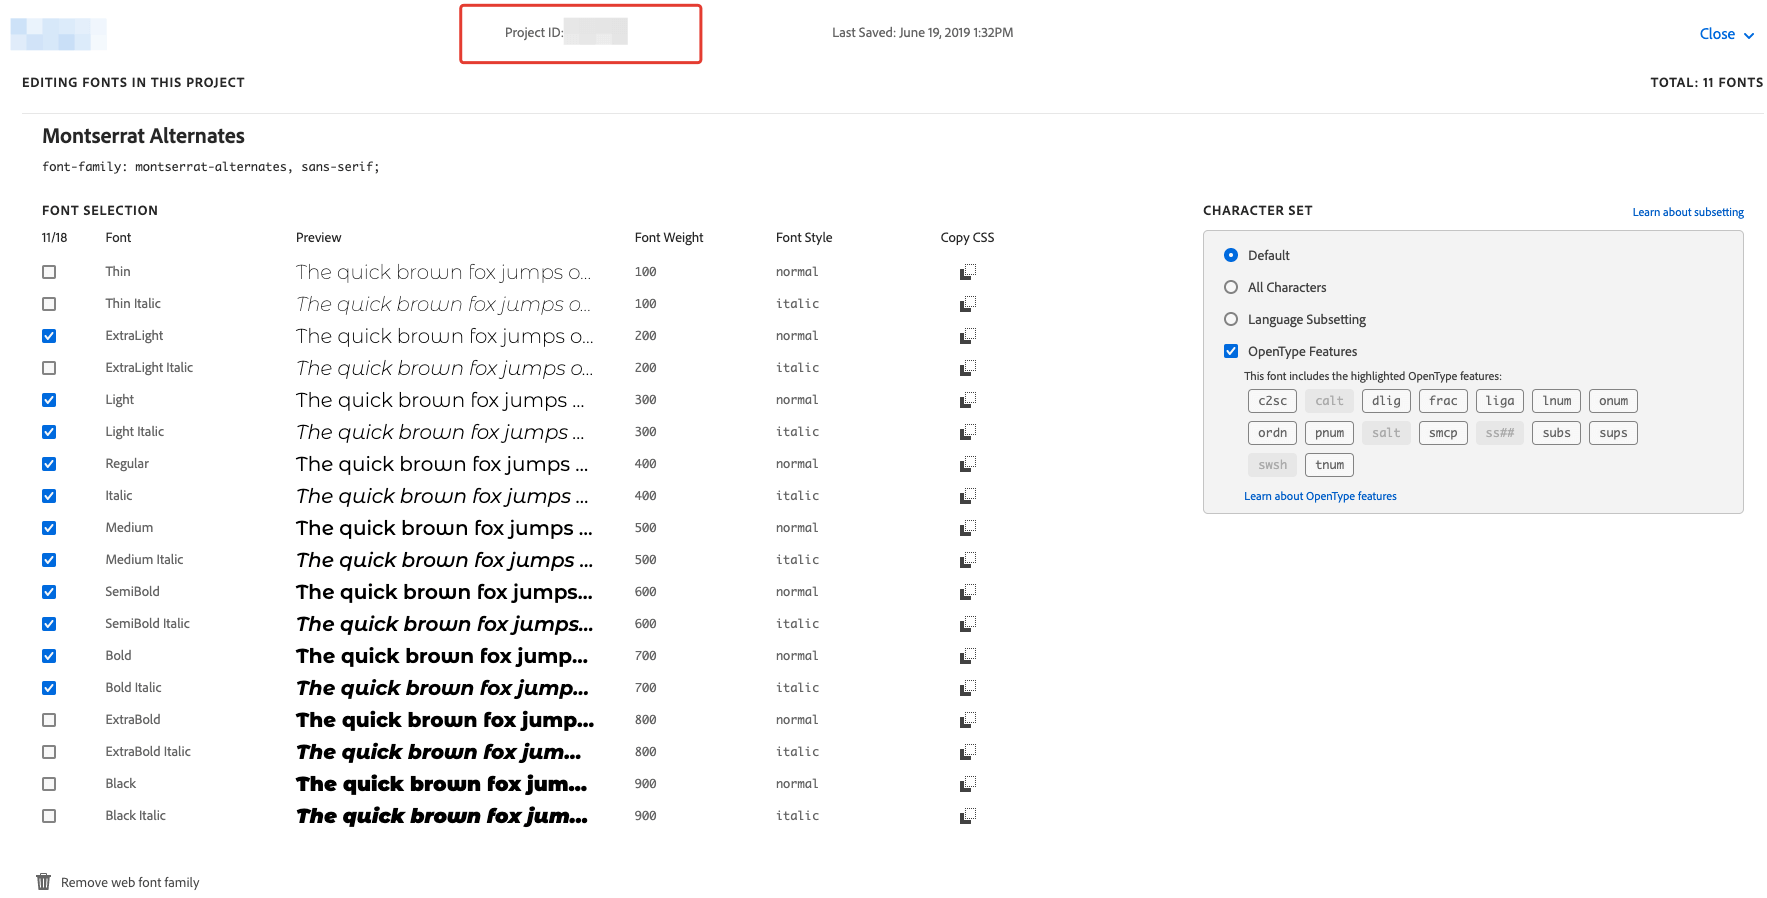Image resolution: width=1767 pixels, height=898 pixels.
Task: Disable the OpenType Features checkbox
Action: tap(1231, 351)
